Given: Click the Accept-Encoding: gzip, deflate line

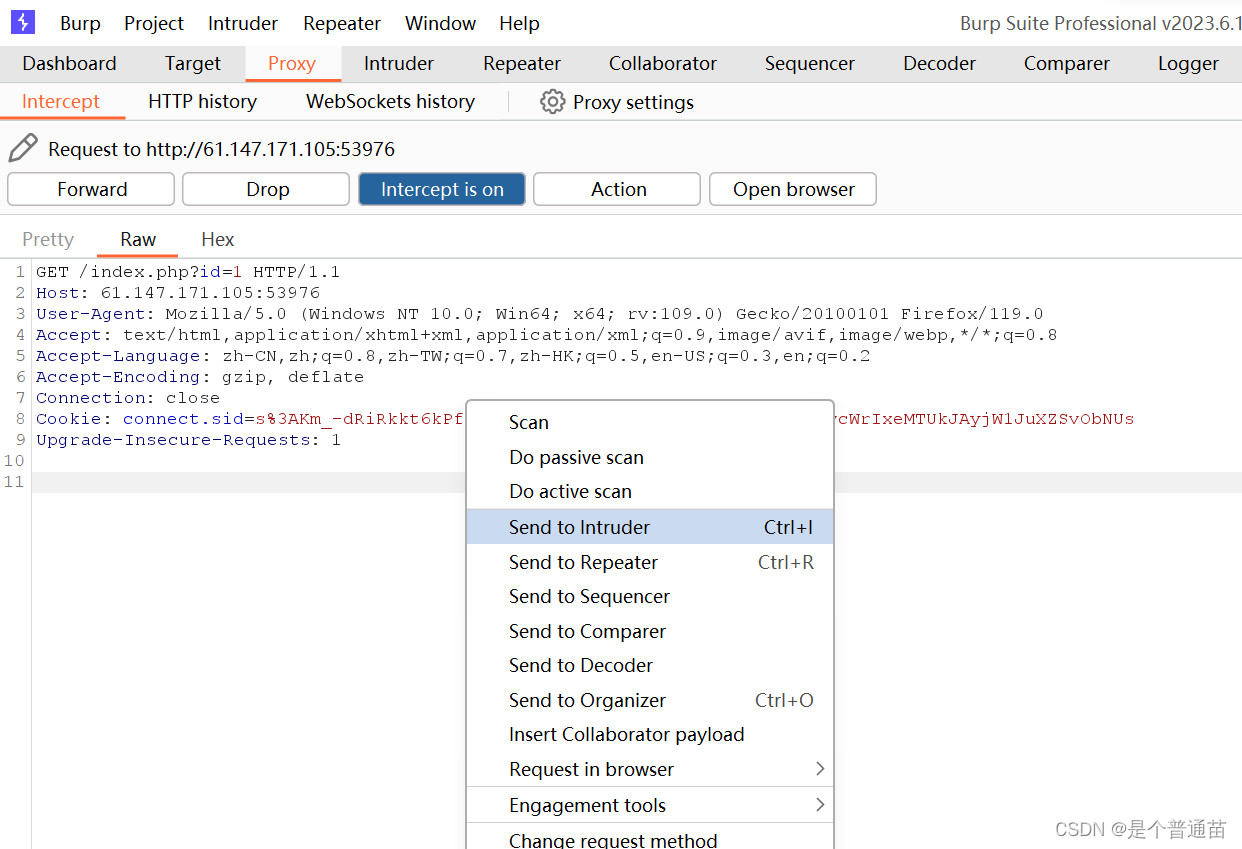Looking at the screenshot, I should pos(200,377).
